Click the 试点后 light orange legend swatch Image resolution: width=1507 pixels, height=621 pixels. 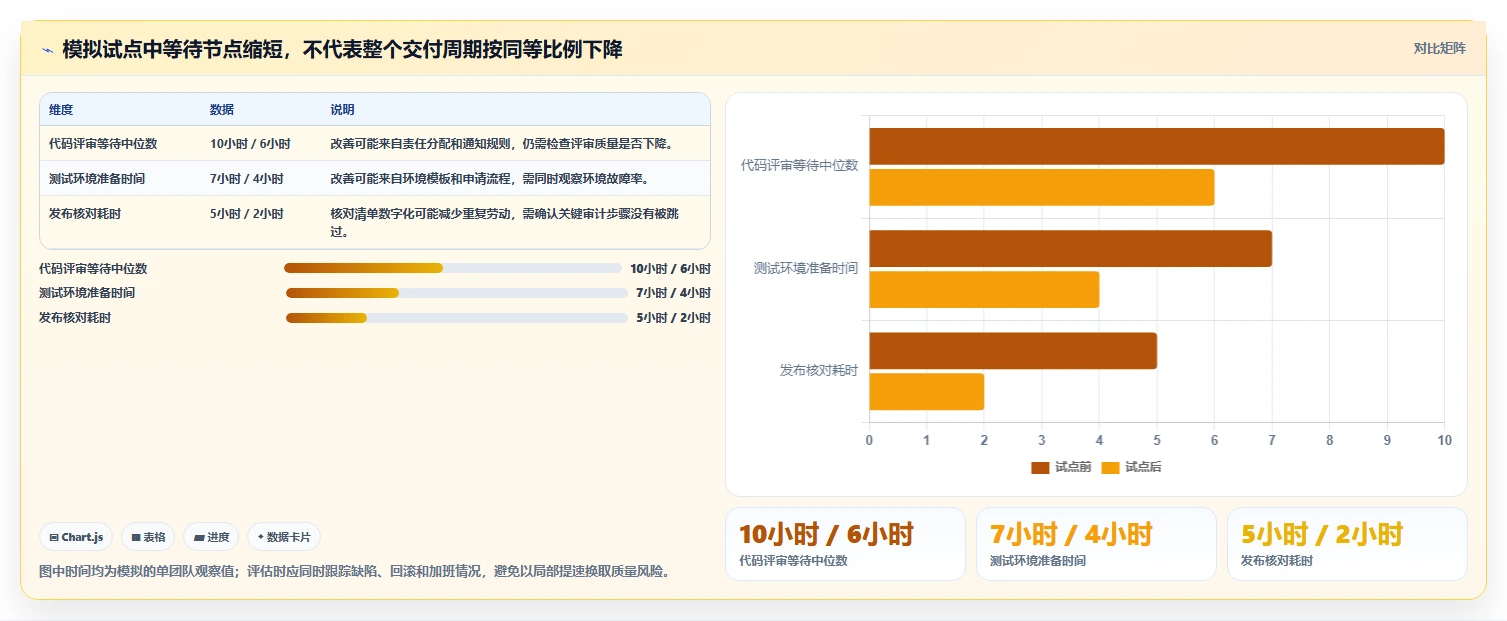[1110, 467]
